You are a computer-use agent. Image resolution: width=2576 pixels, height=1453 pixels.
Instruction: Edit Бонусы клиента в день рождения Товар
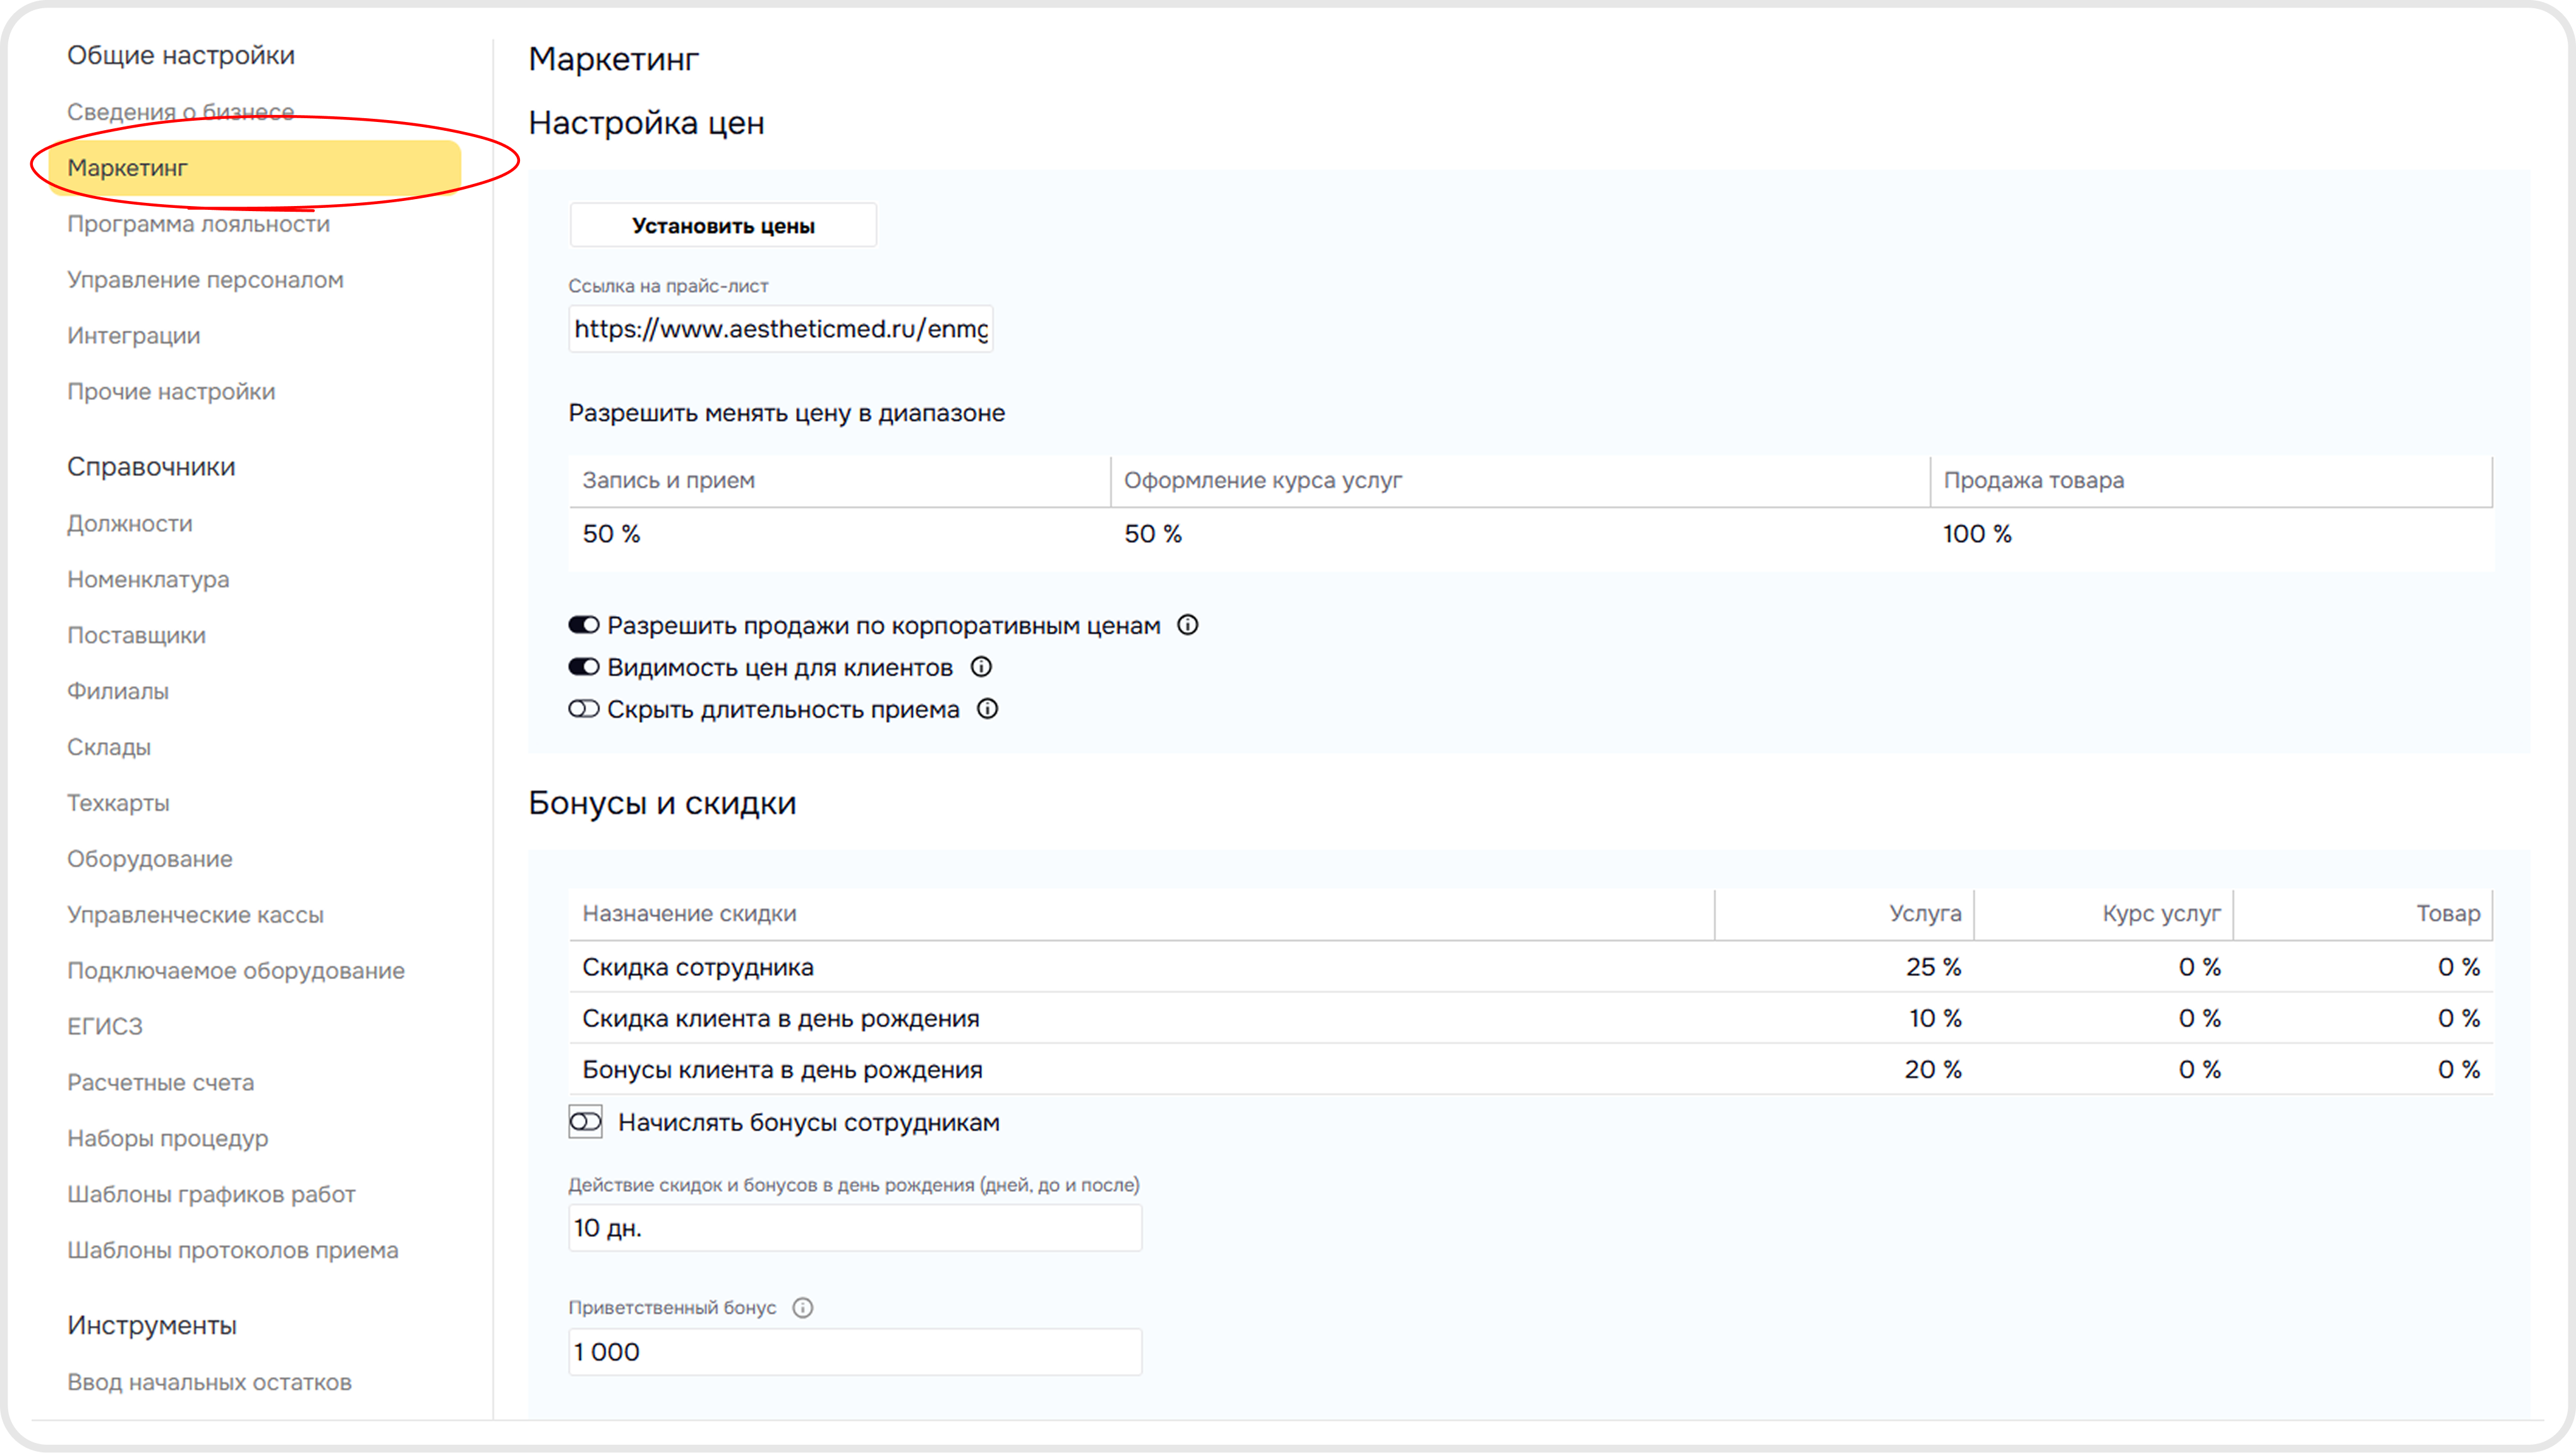point(2459,1070)
